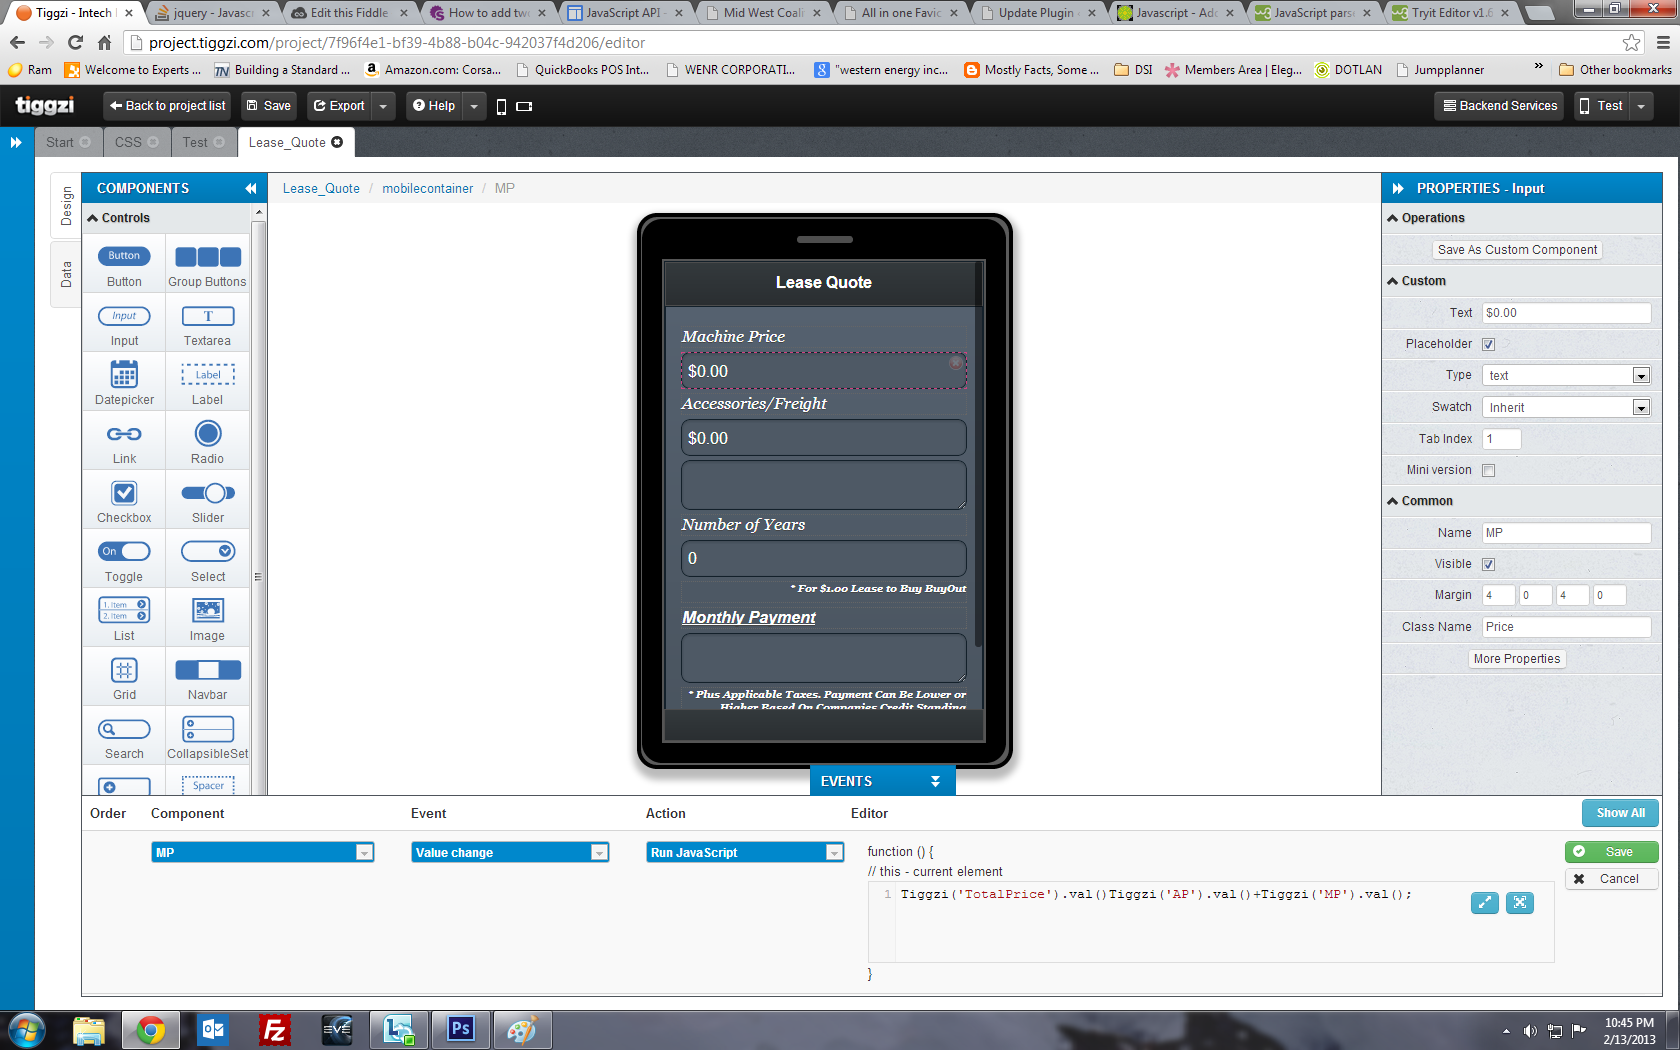Click the Show All button
The image size is (1680, 1050).
pyautogui.click(x=1620, y=813)
